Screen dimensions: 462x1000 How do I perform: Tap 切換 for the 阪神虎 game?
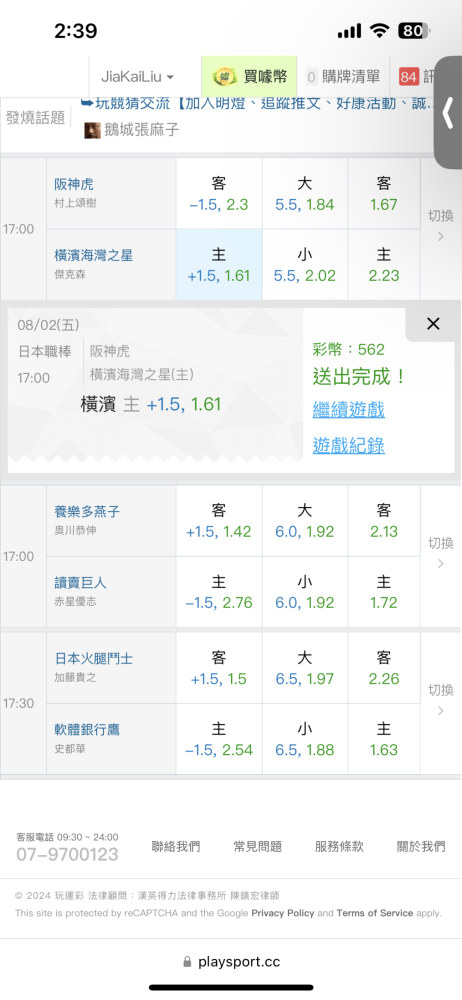[440, 226]
